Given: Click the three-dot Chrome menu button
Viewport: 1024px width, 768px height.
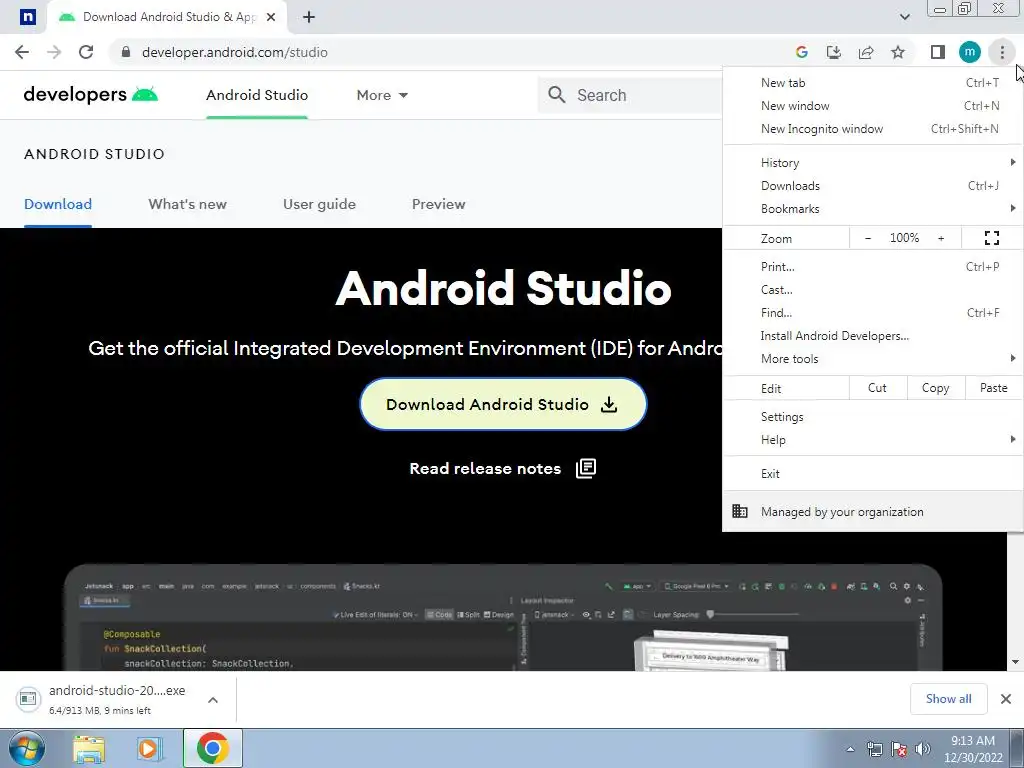Looking at the screenshot, I should coord(1002,52).
